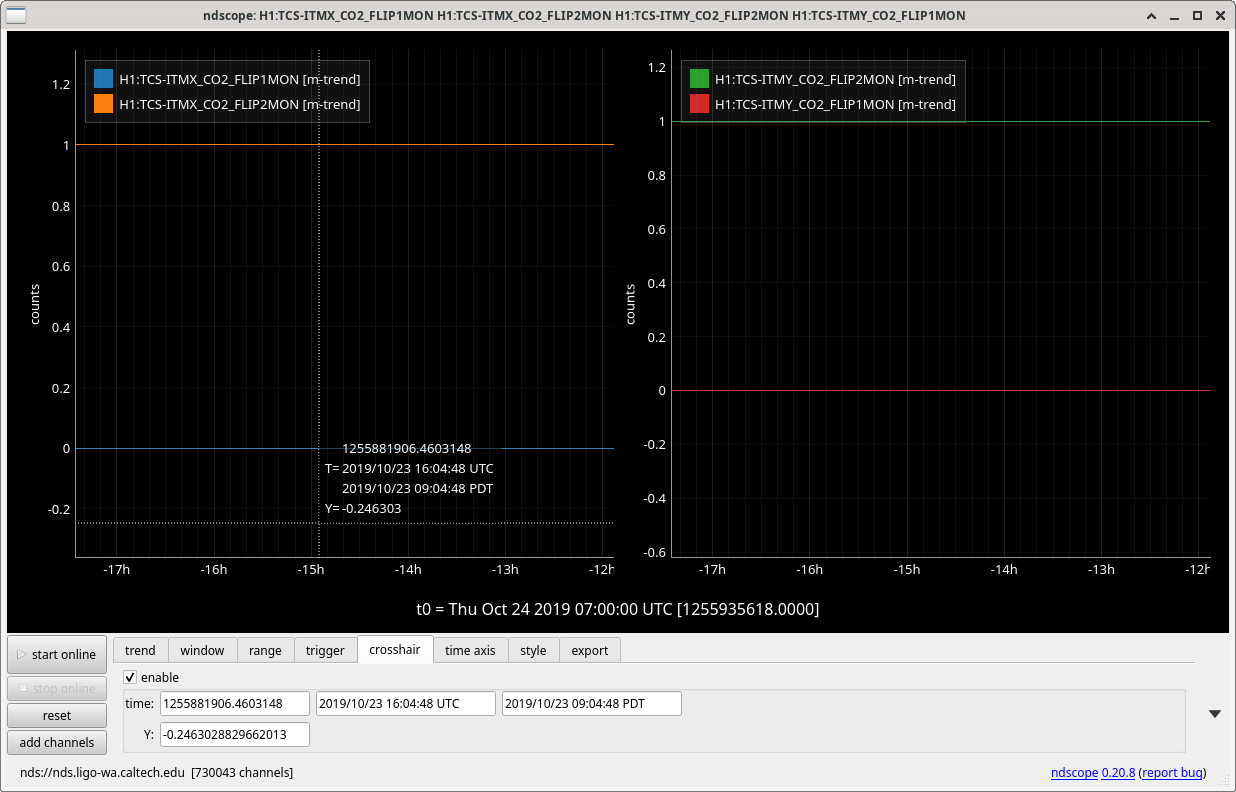Viewport: 1236px width, 792px height.
Task: Open the time axis tab
Action: pos(470,650)
